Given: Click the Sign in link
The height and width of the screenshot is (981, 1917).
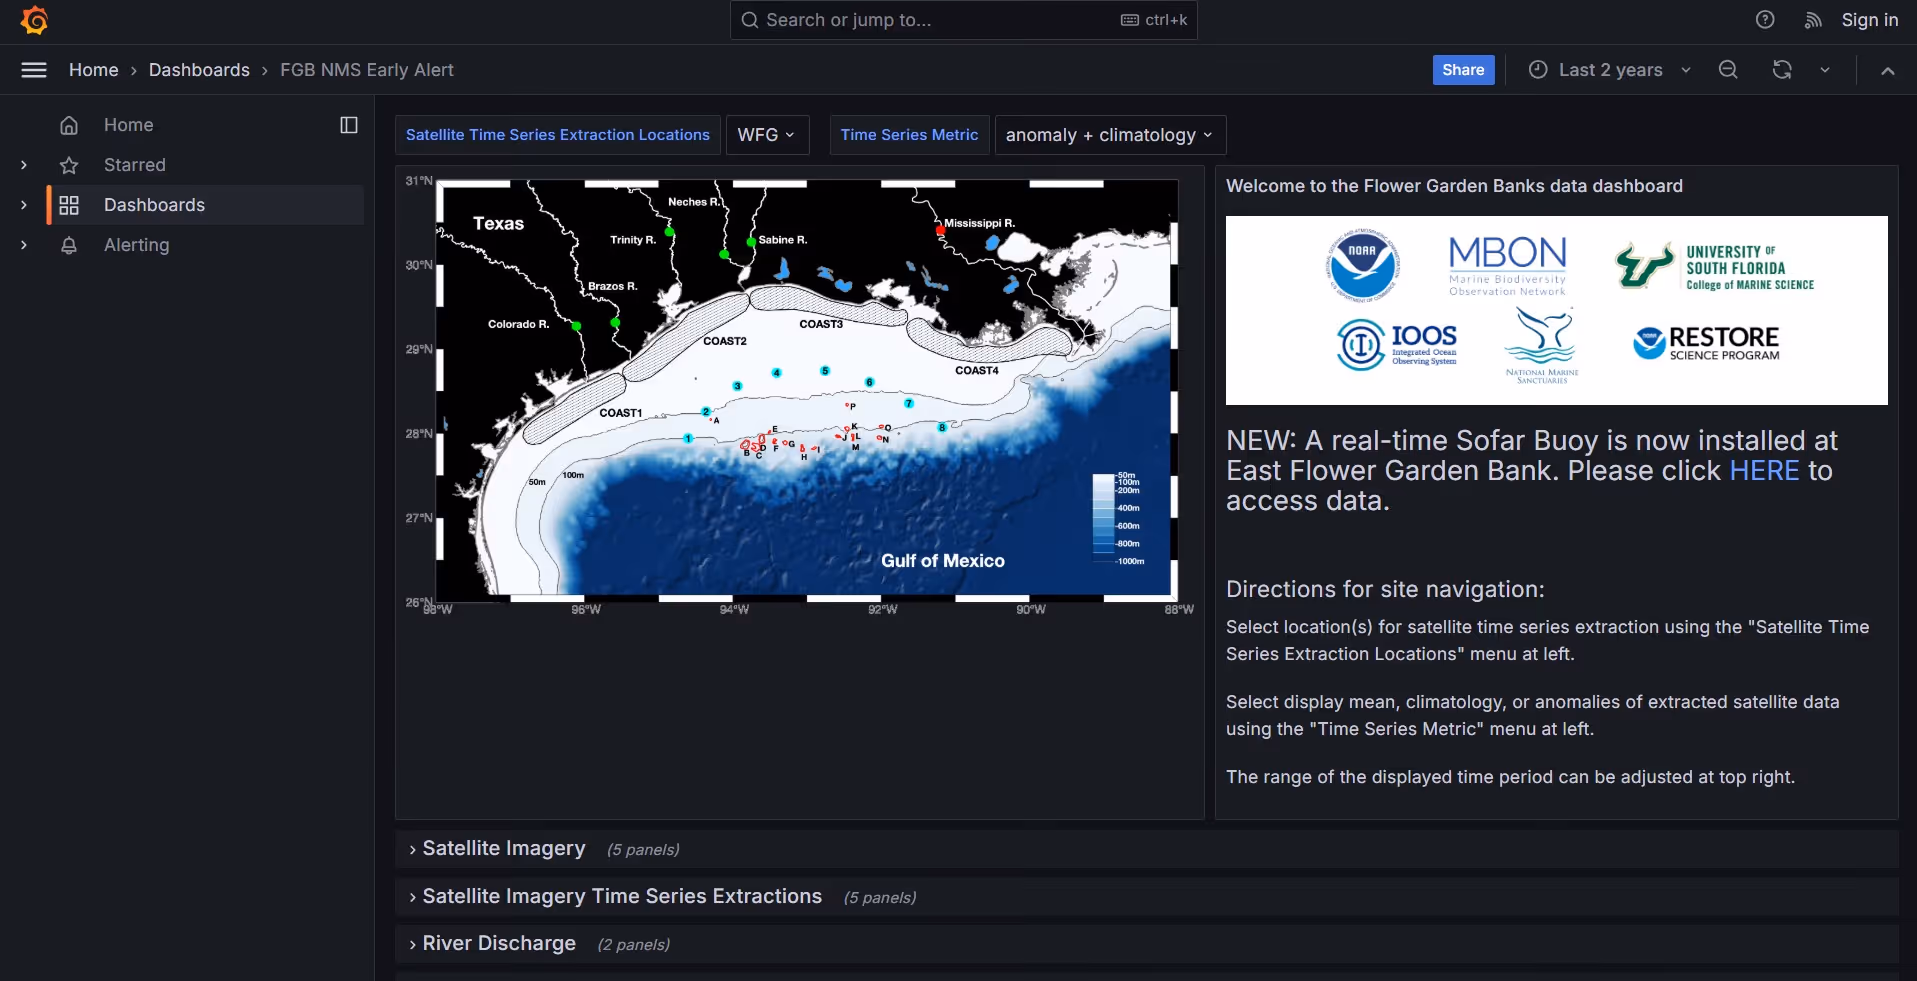Looking at the screenshot, I should tap(1870, 20).
